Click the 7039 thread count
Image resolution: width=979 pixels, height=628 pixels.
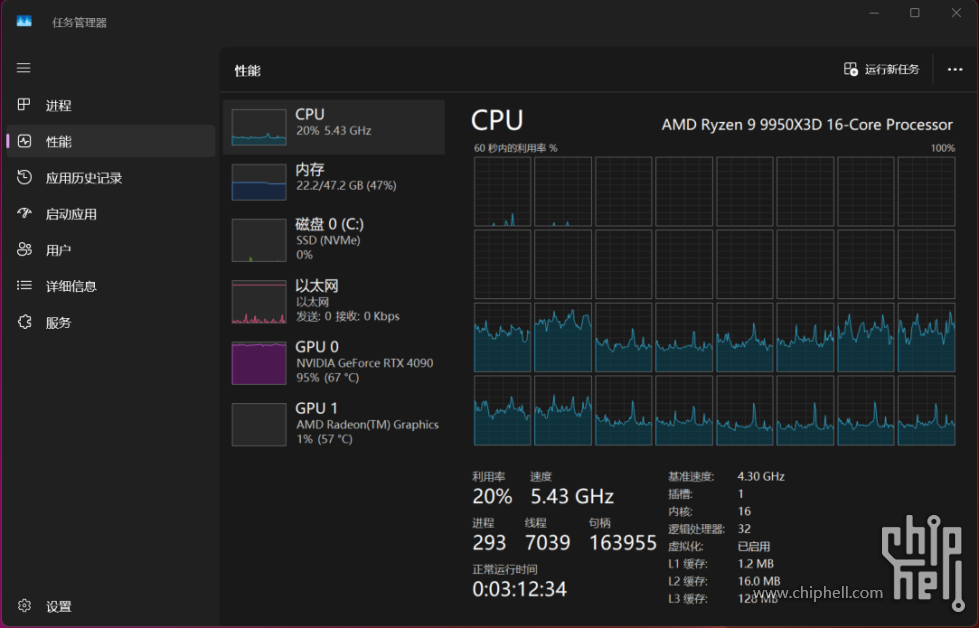(548, 542)
